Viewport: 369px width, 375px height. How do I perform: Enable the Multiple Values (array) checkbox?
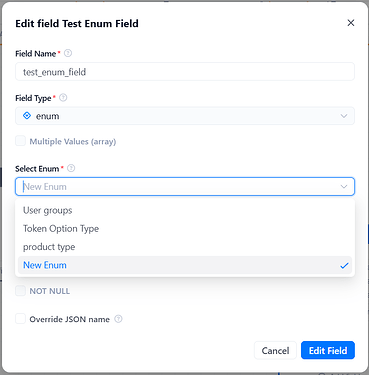coord(20,141)
